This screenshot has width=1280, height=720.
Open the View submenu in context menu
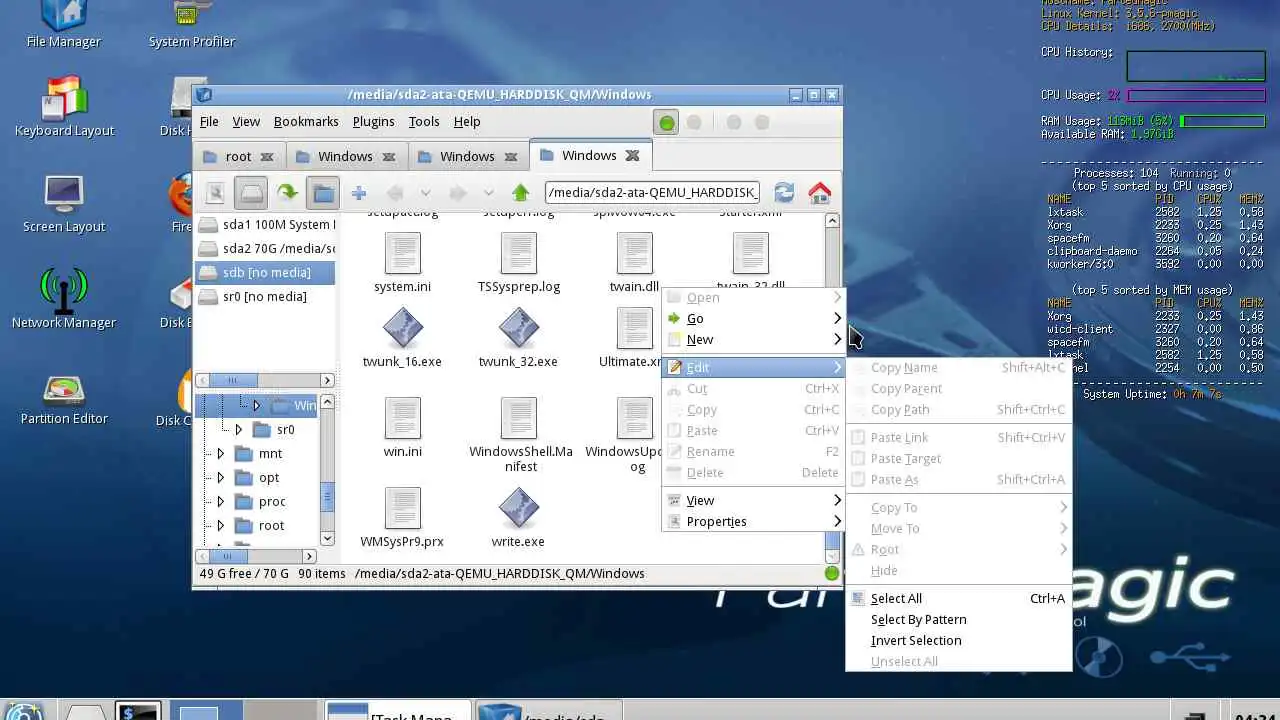[754, 500]
